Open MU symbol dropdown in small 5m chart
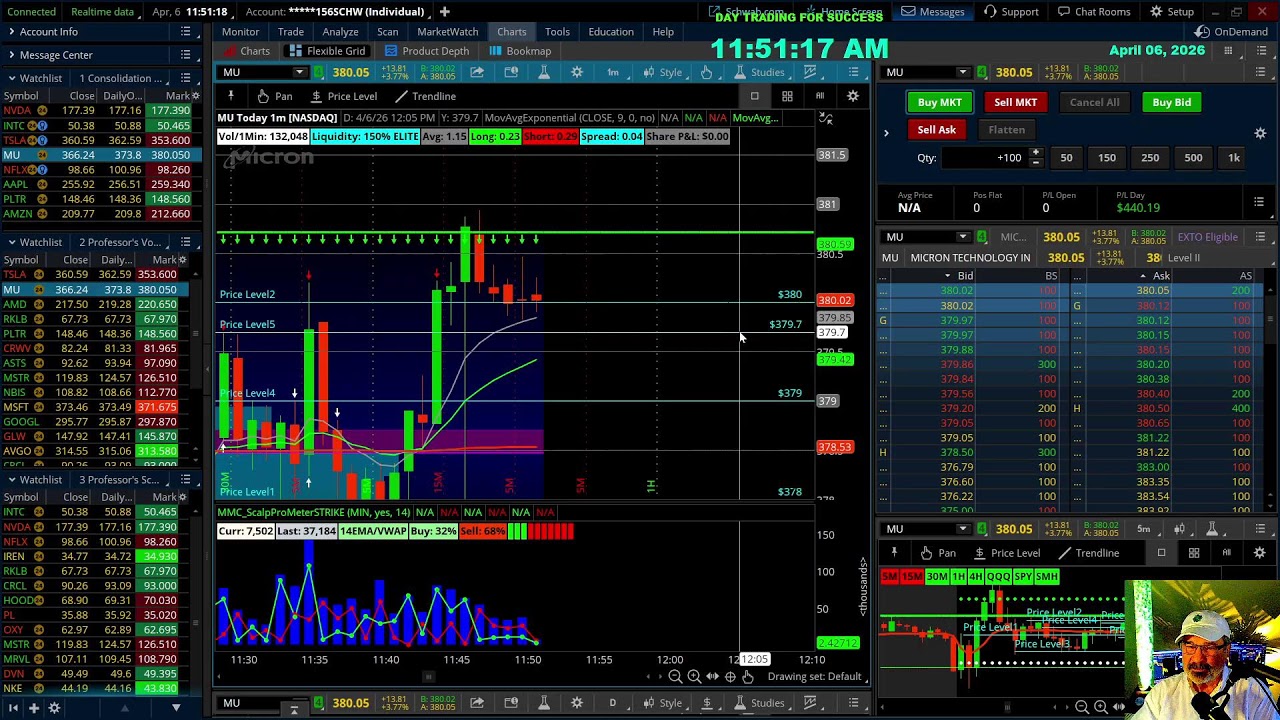The height and width of the screenshot is (720, 1280). (x=962, y=529)
